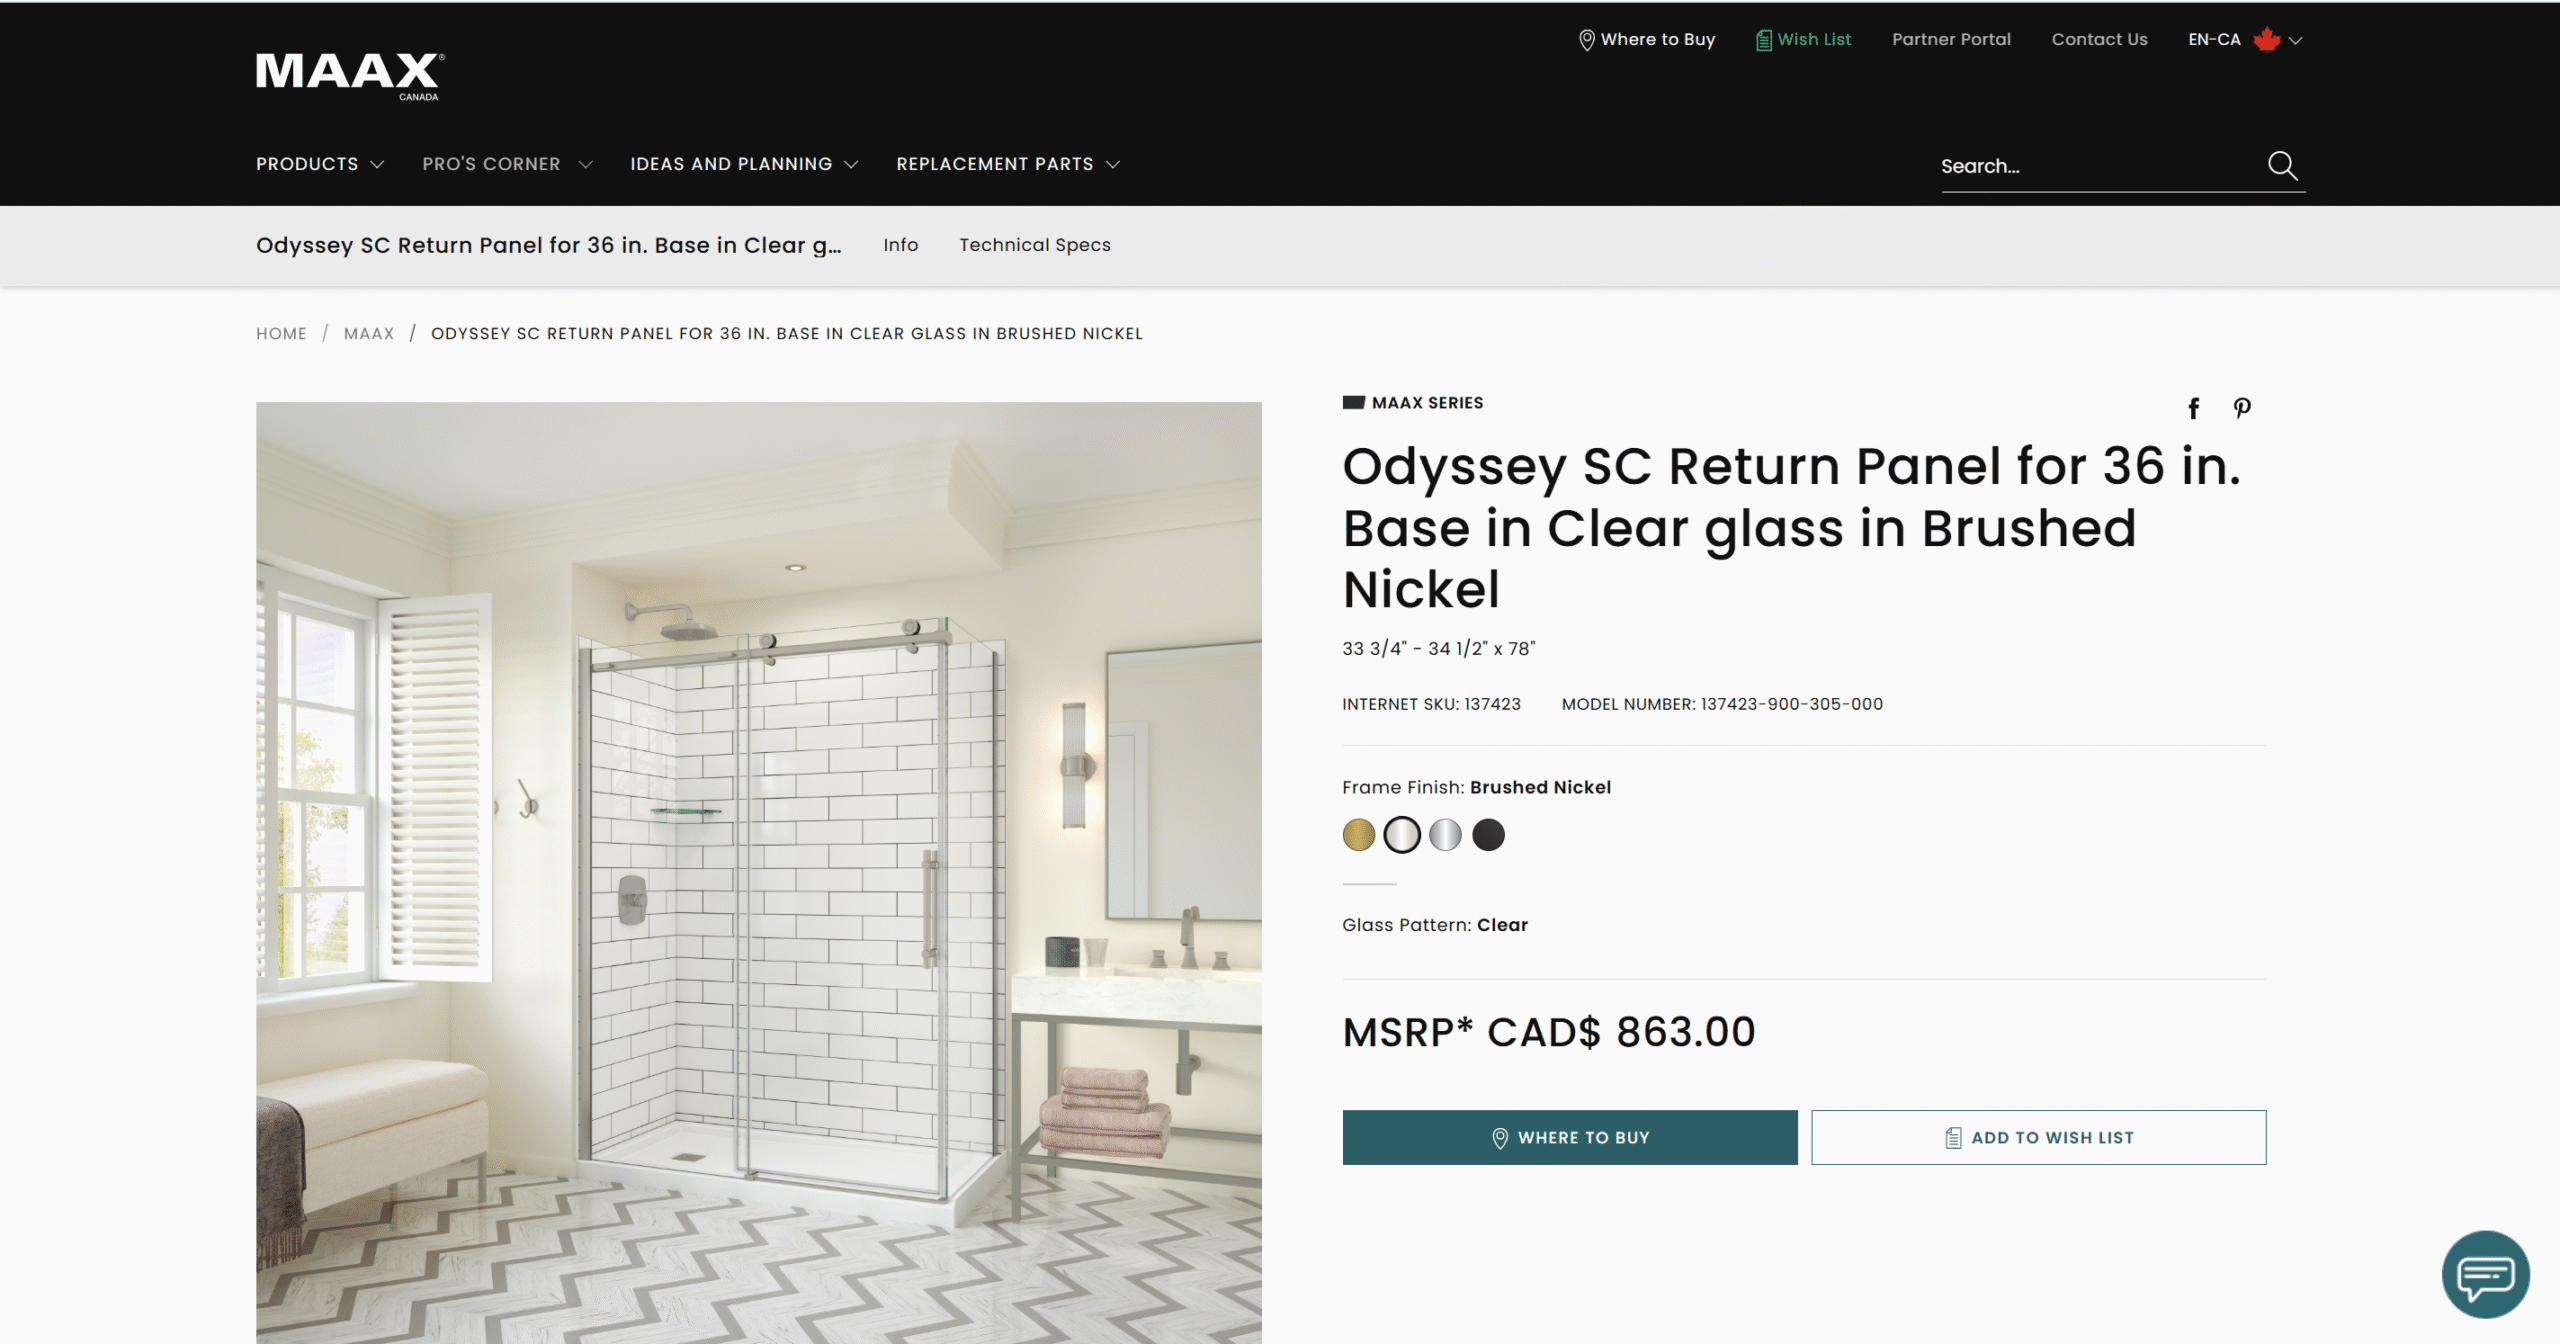Click the Brushed Nickel color swatch
Viewport: 2560px width, 1344px height.
(x=1403, y=835)
